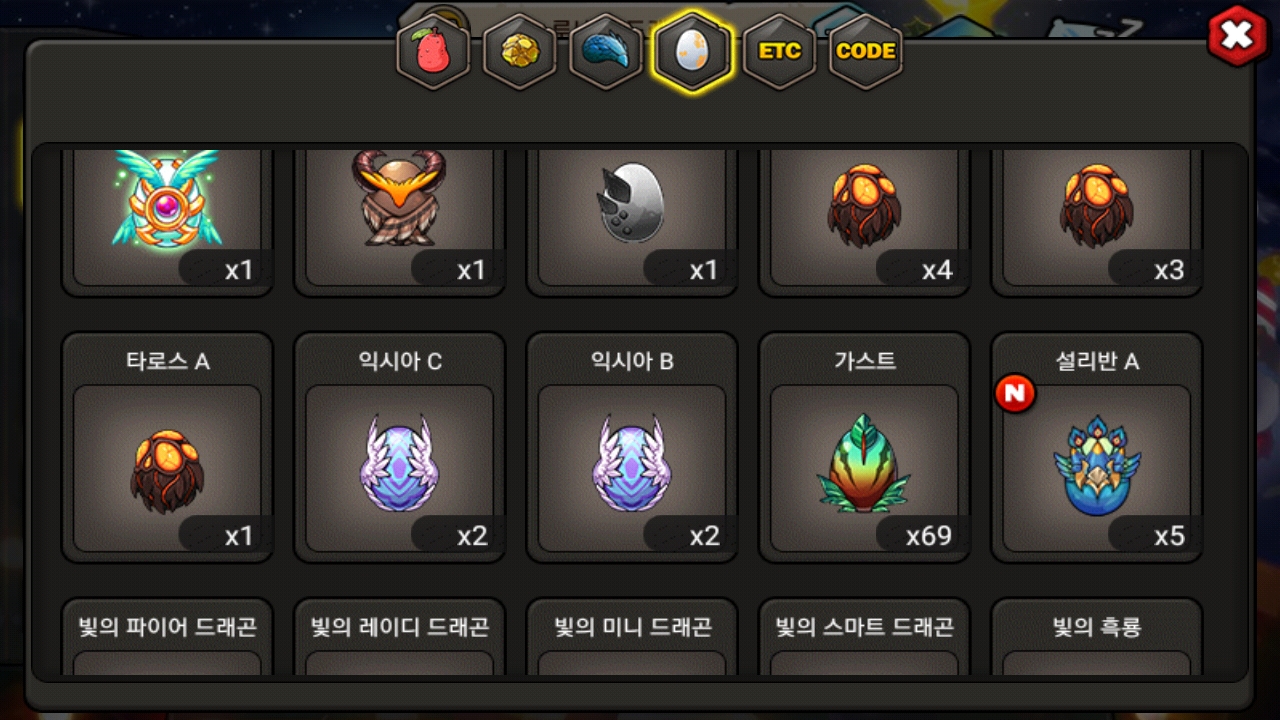
Task: Select the winged pink gem egg x1
Action: click(x=167, y=222)
